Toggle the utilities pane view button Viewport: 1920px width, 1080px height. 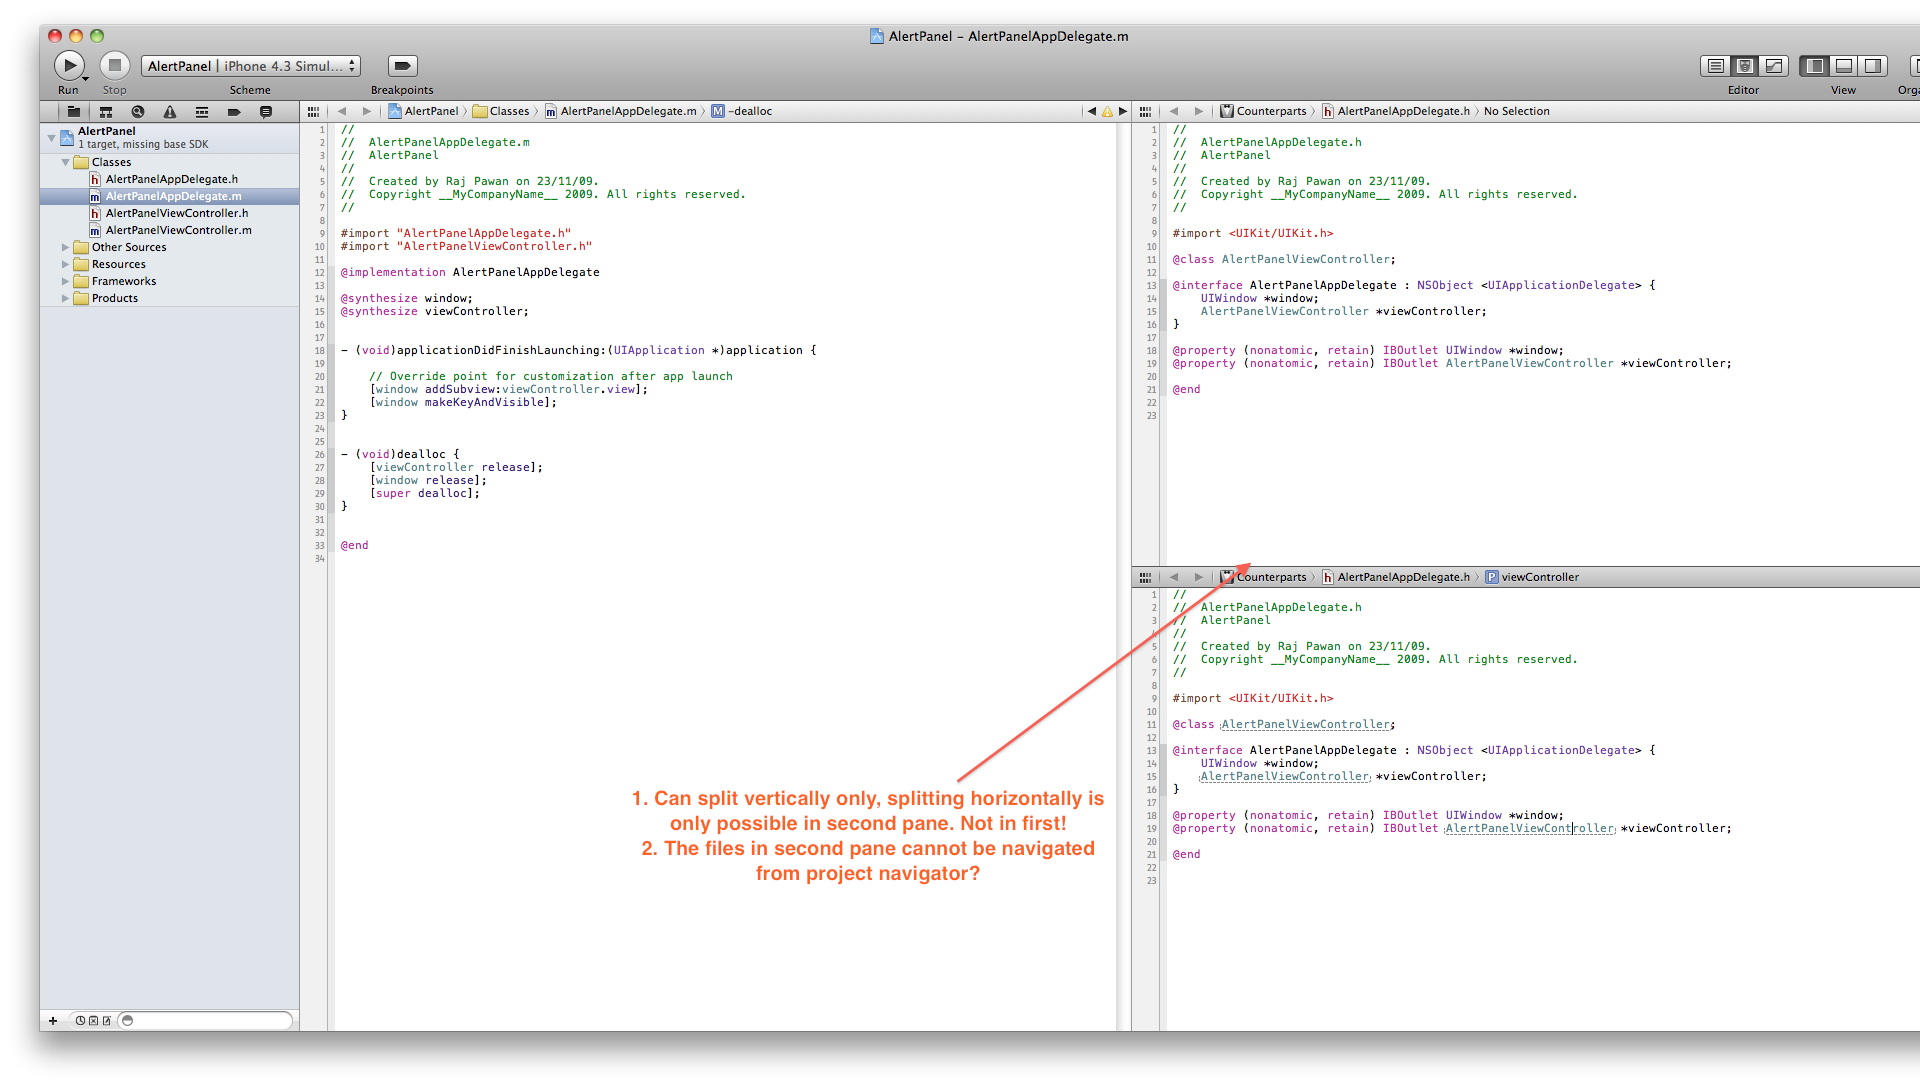tap(1873, 66)
